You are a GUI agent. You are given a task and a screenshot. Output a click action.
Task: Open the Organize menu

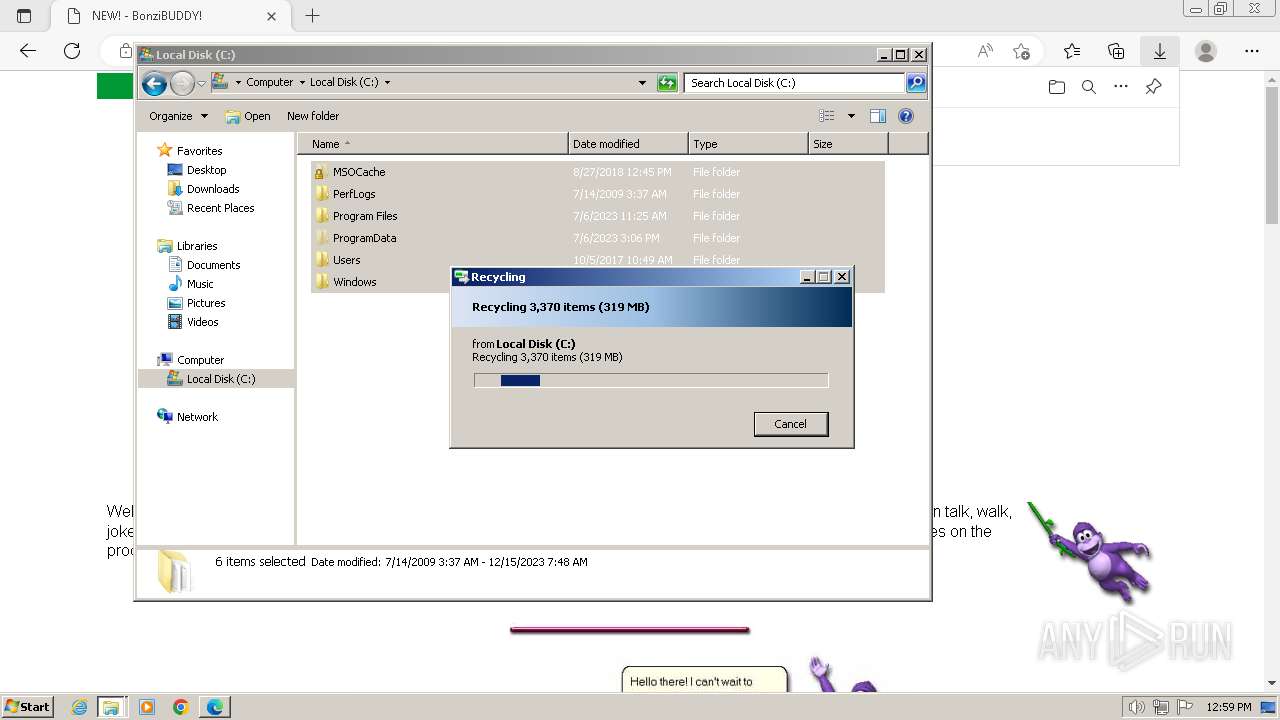click(x=178, y=116)
